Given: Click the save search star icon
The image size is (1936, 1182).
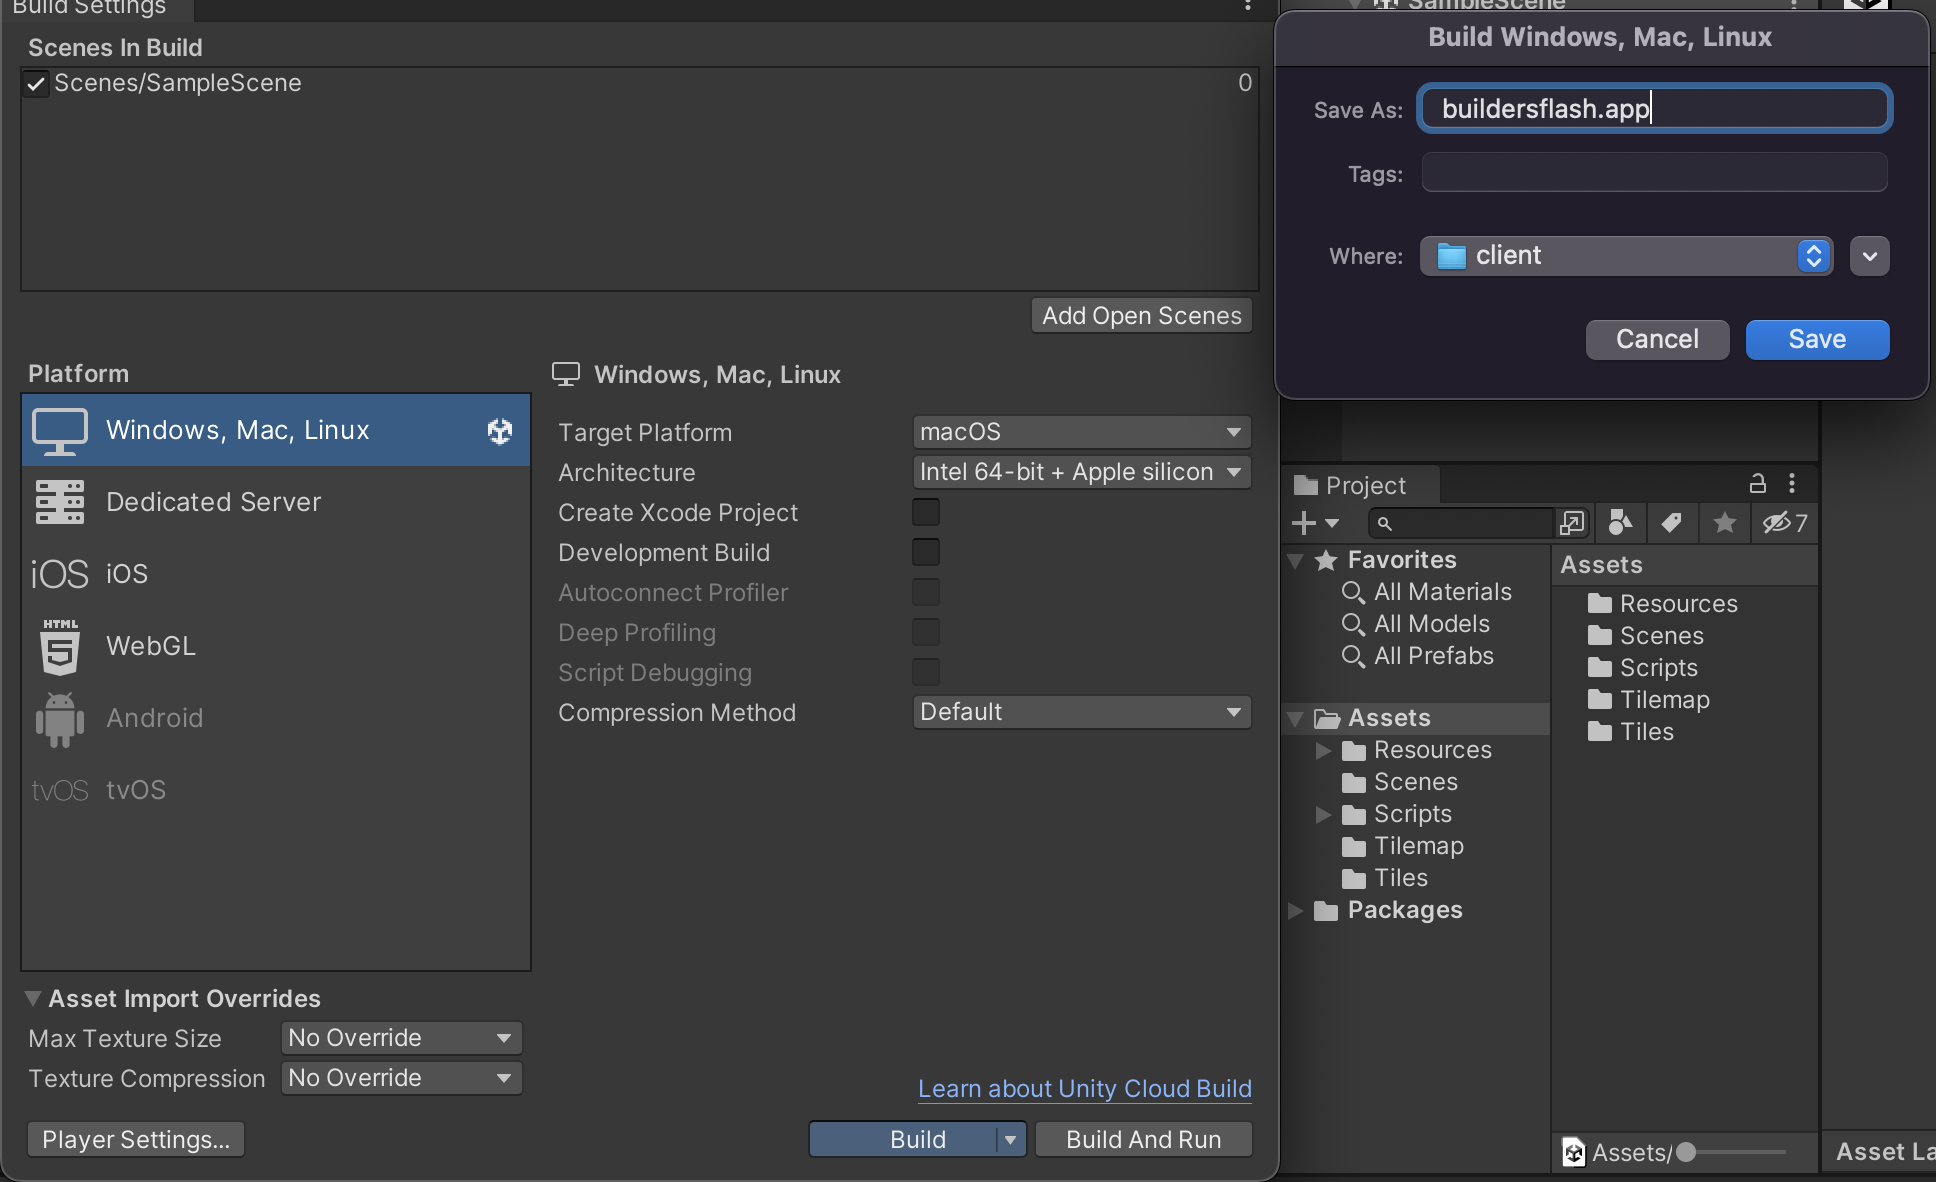Looking at the screenshot, I should point(1725,523).
